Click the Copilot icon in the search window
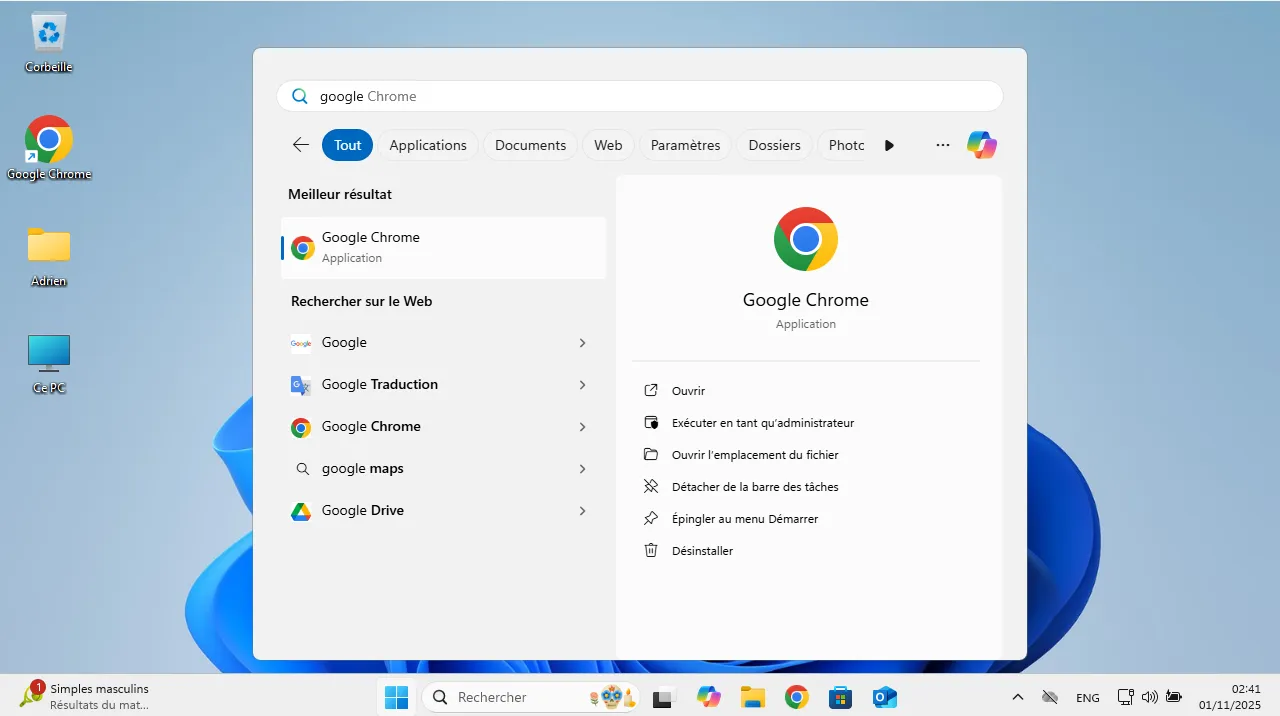Screen dimensions: 1280x716 [981, 145]
